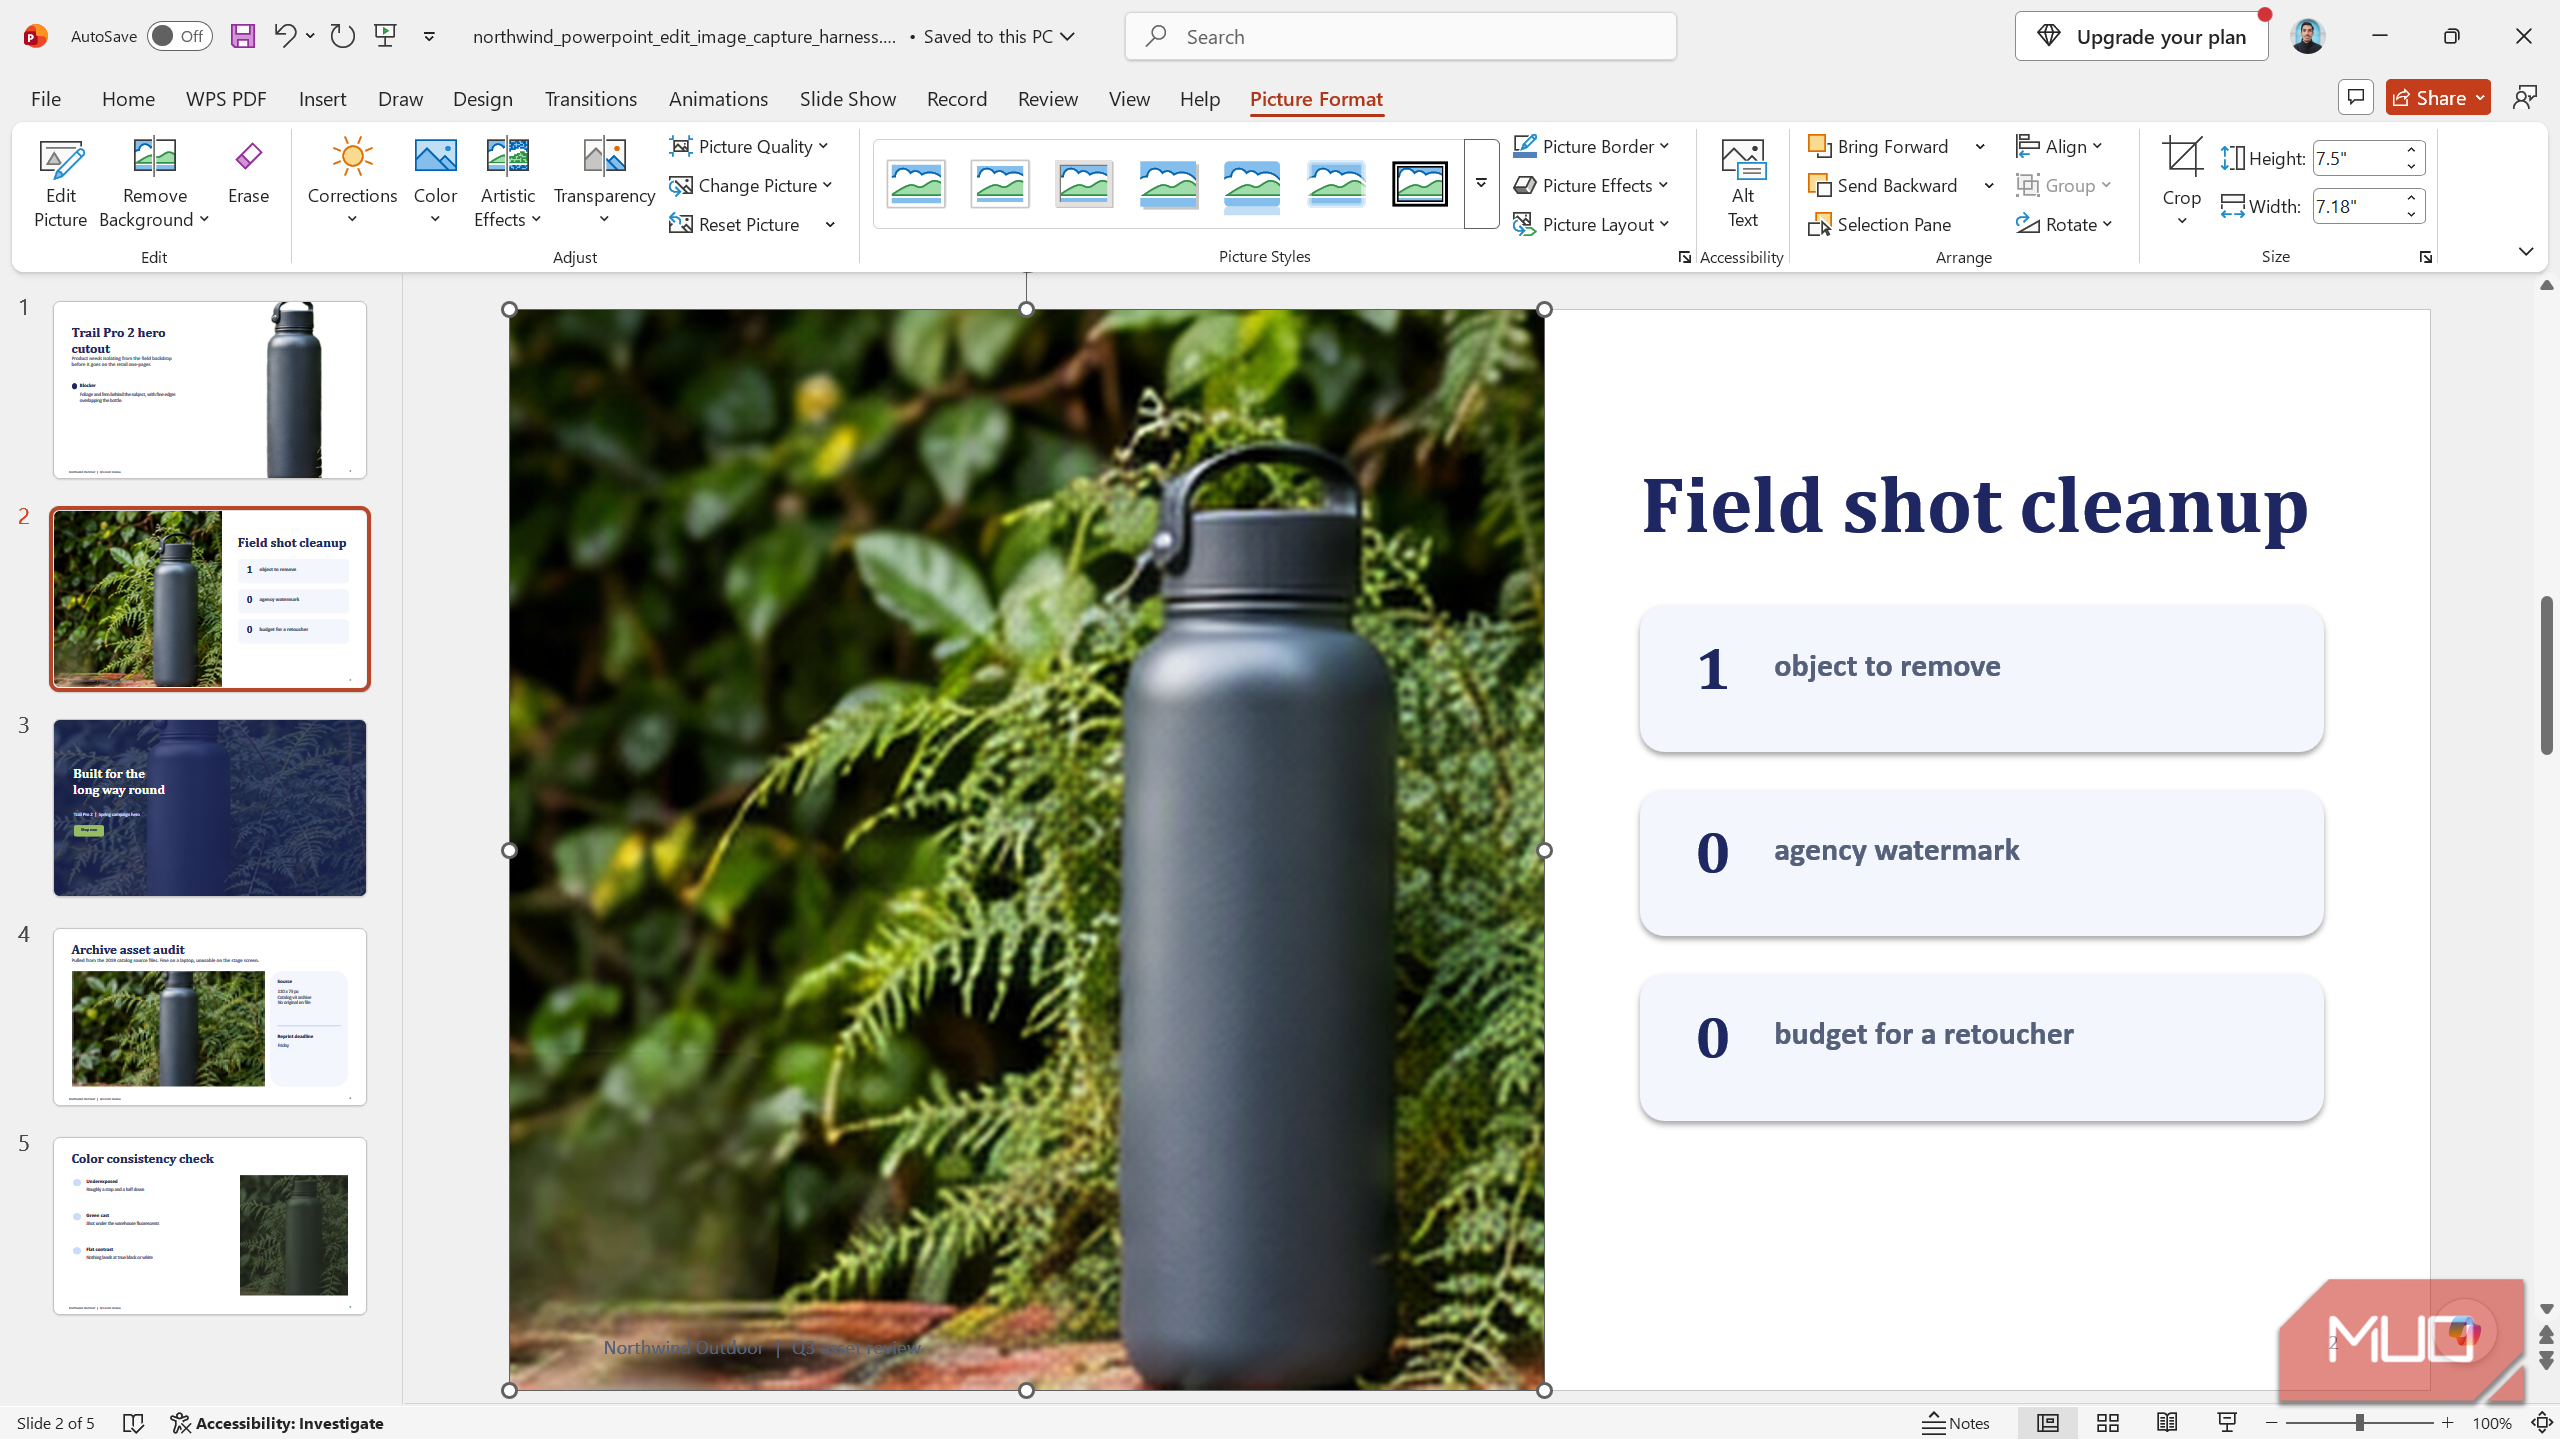Open the Animations tab
The height and width of the screenshot is (1440, 2560).
pyautogui.click(x=718, y=98)
